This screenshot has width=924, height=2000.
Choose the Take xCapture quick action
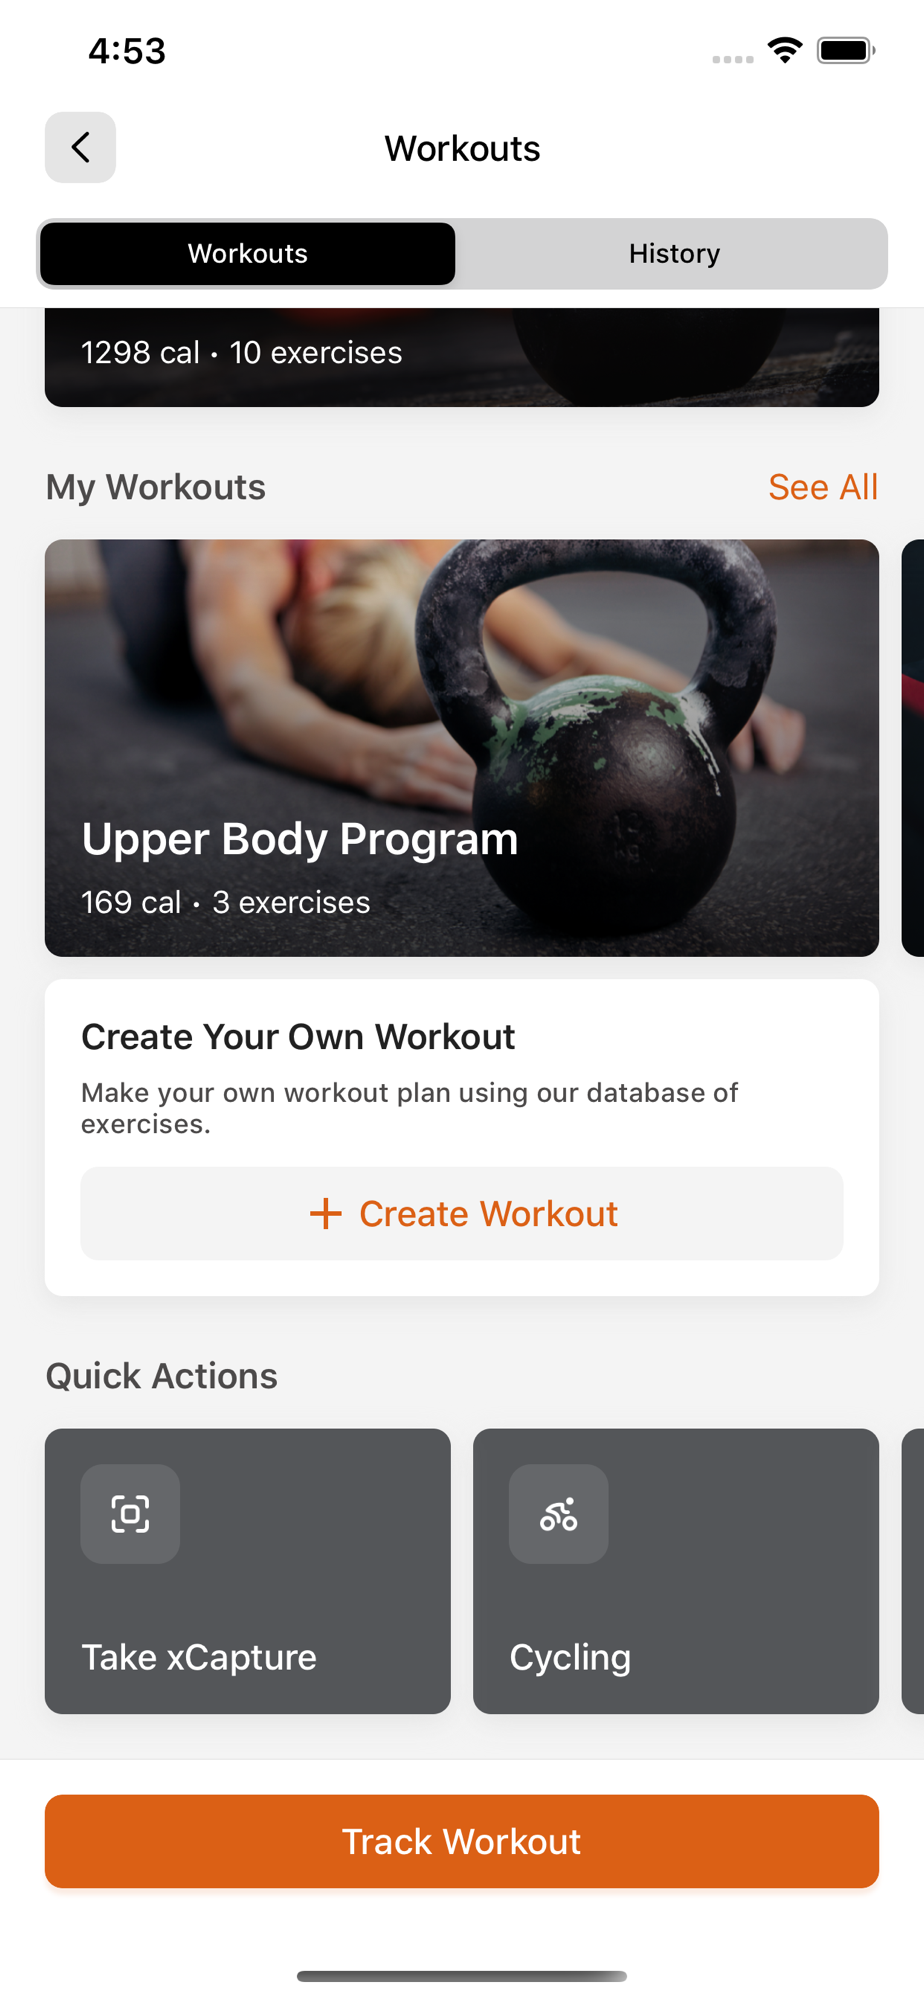pyautogui.click(x=248, y=1571)
